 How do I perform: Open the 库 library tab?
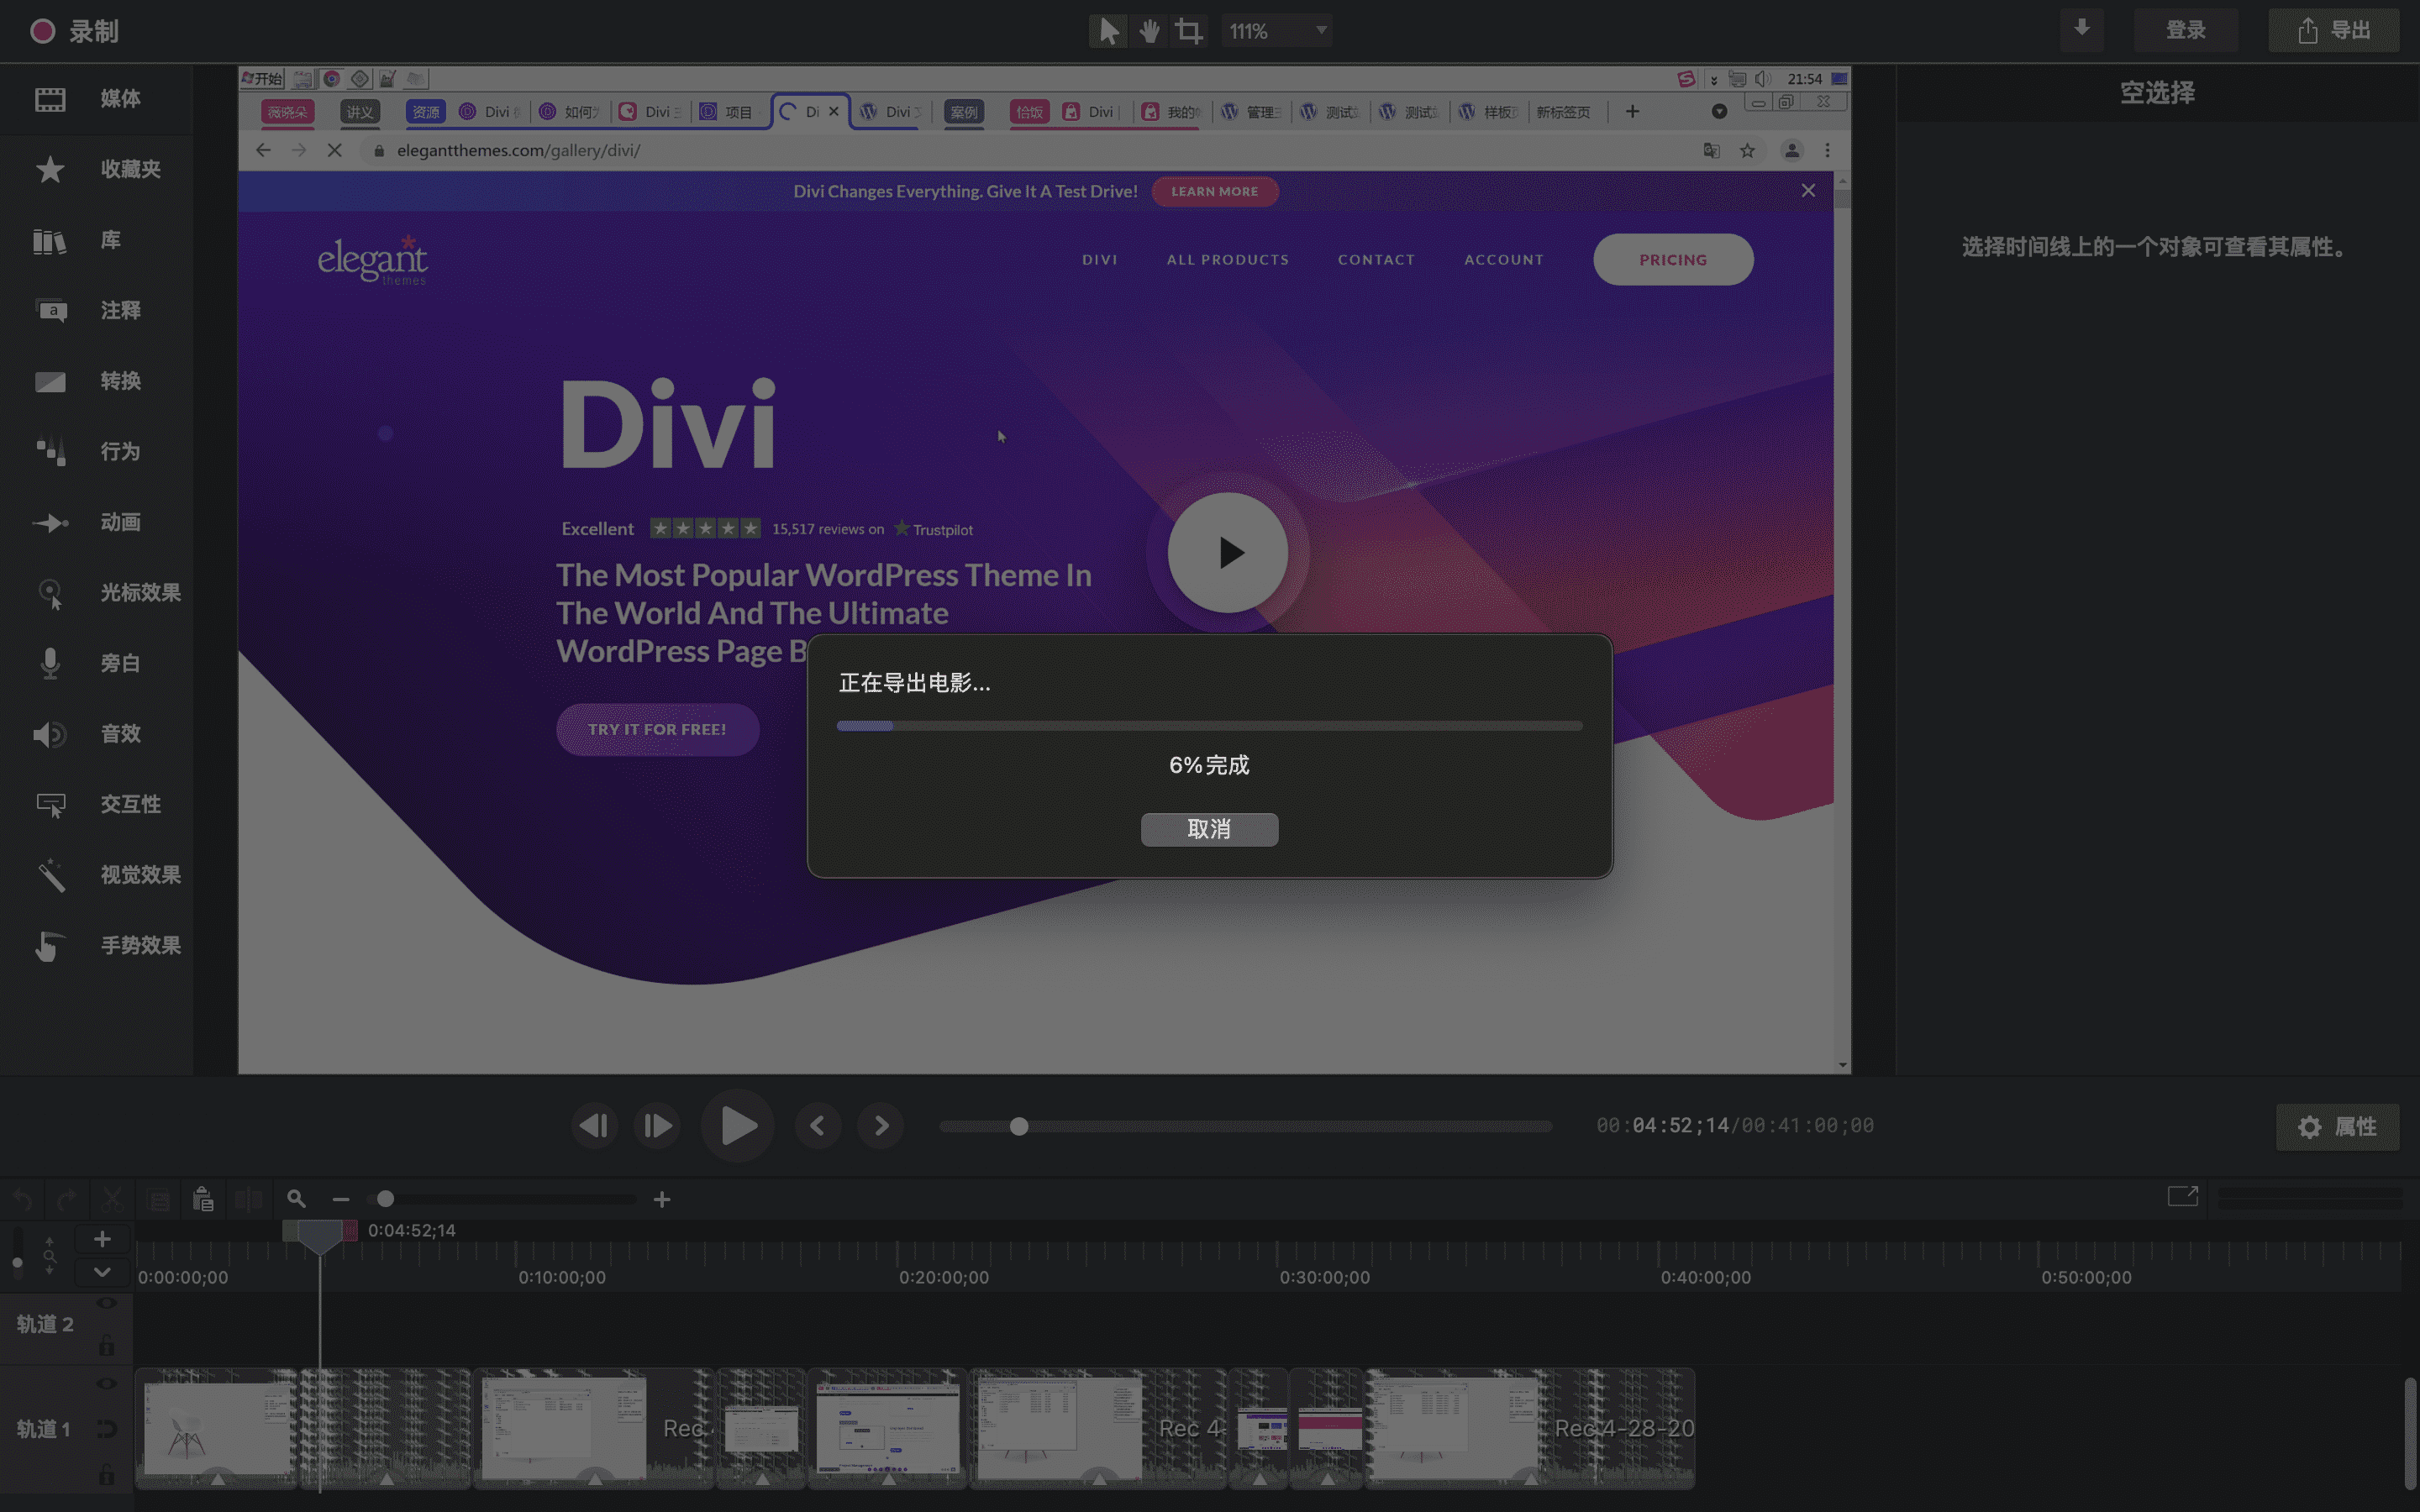(x=96, y=240)
